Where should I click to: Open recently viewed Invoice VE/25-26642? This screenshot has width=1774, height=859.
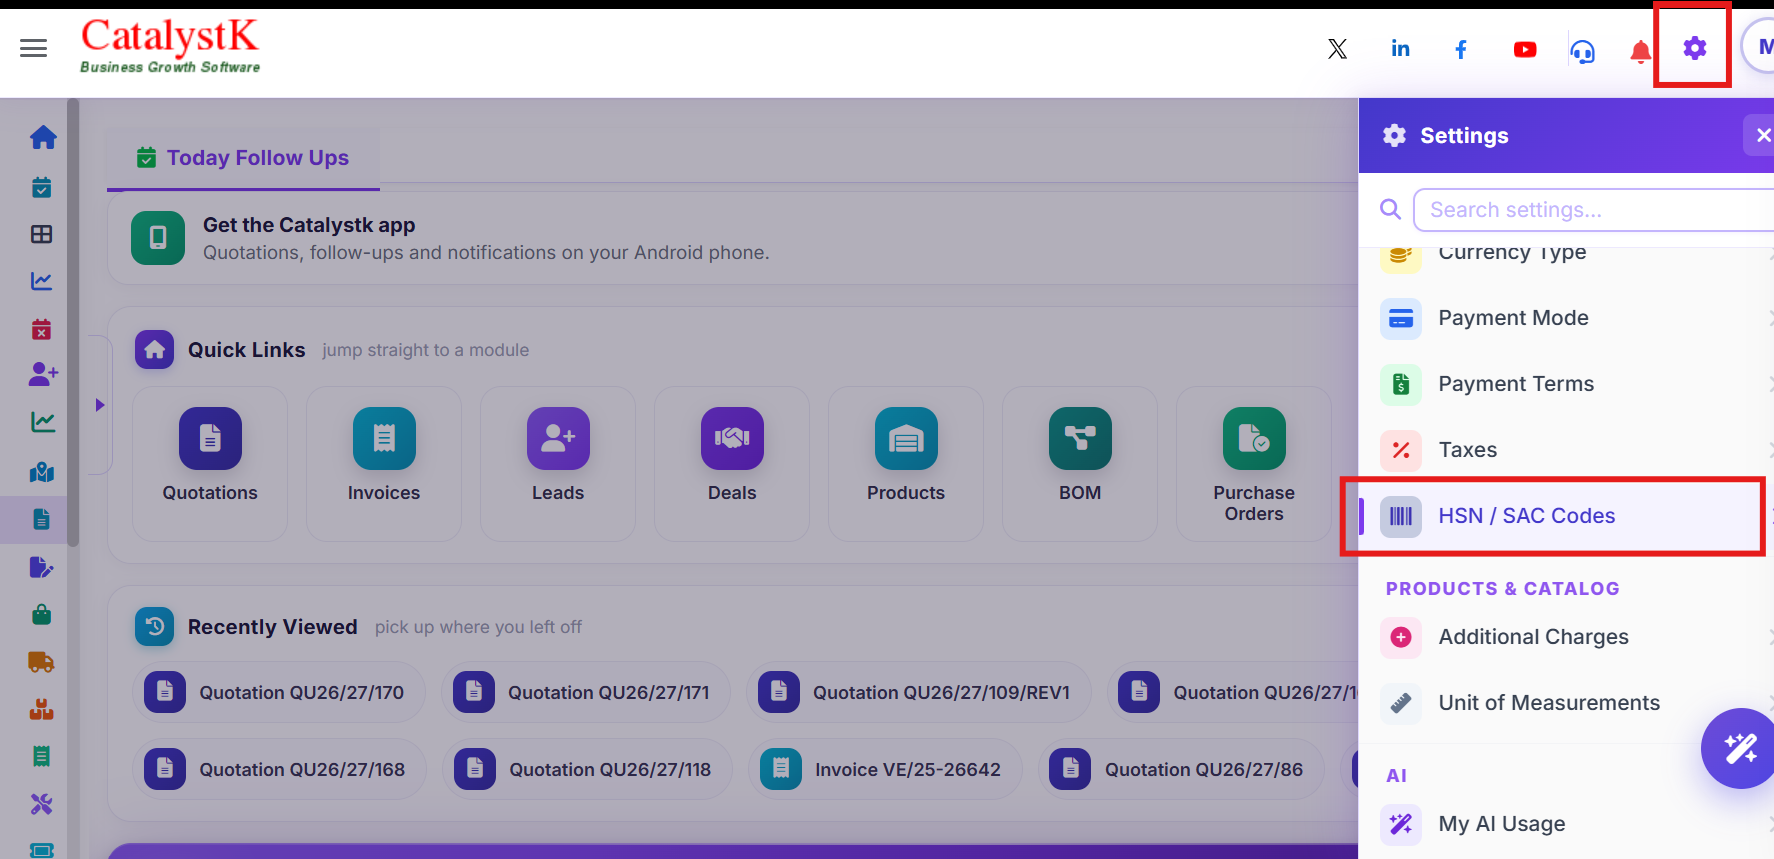(885, 769)
